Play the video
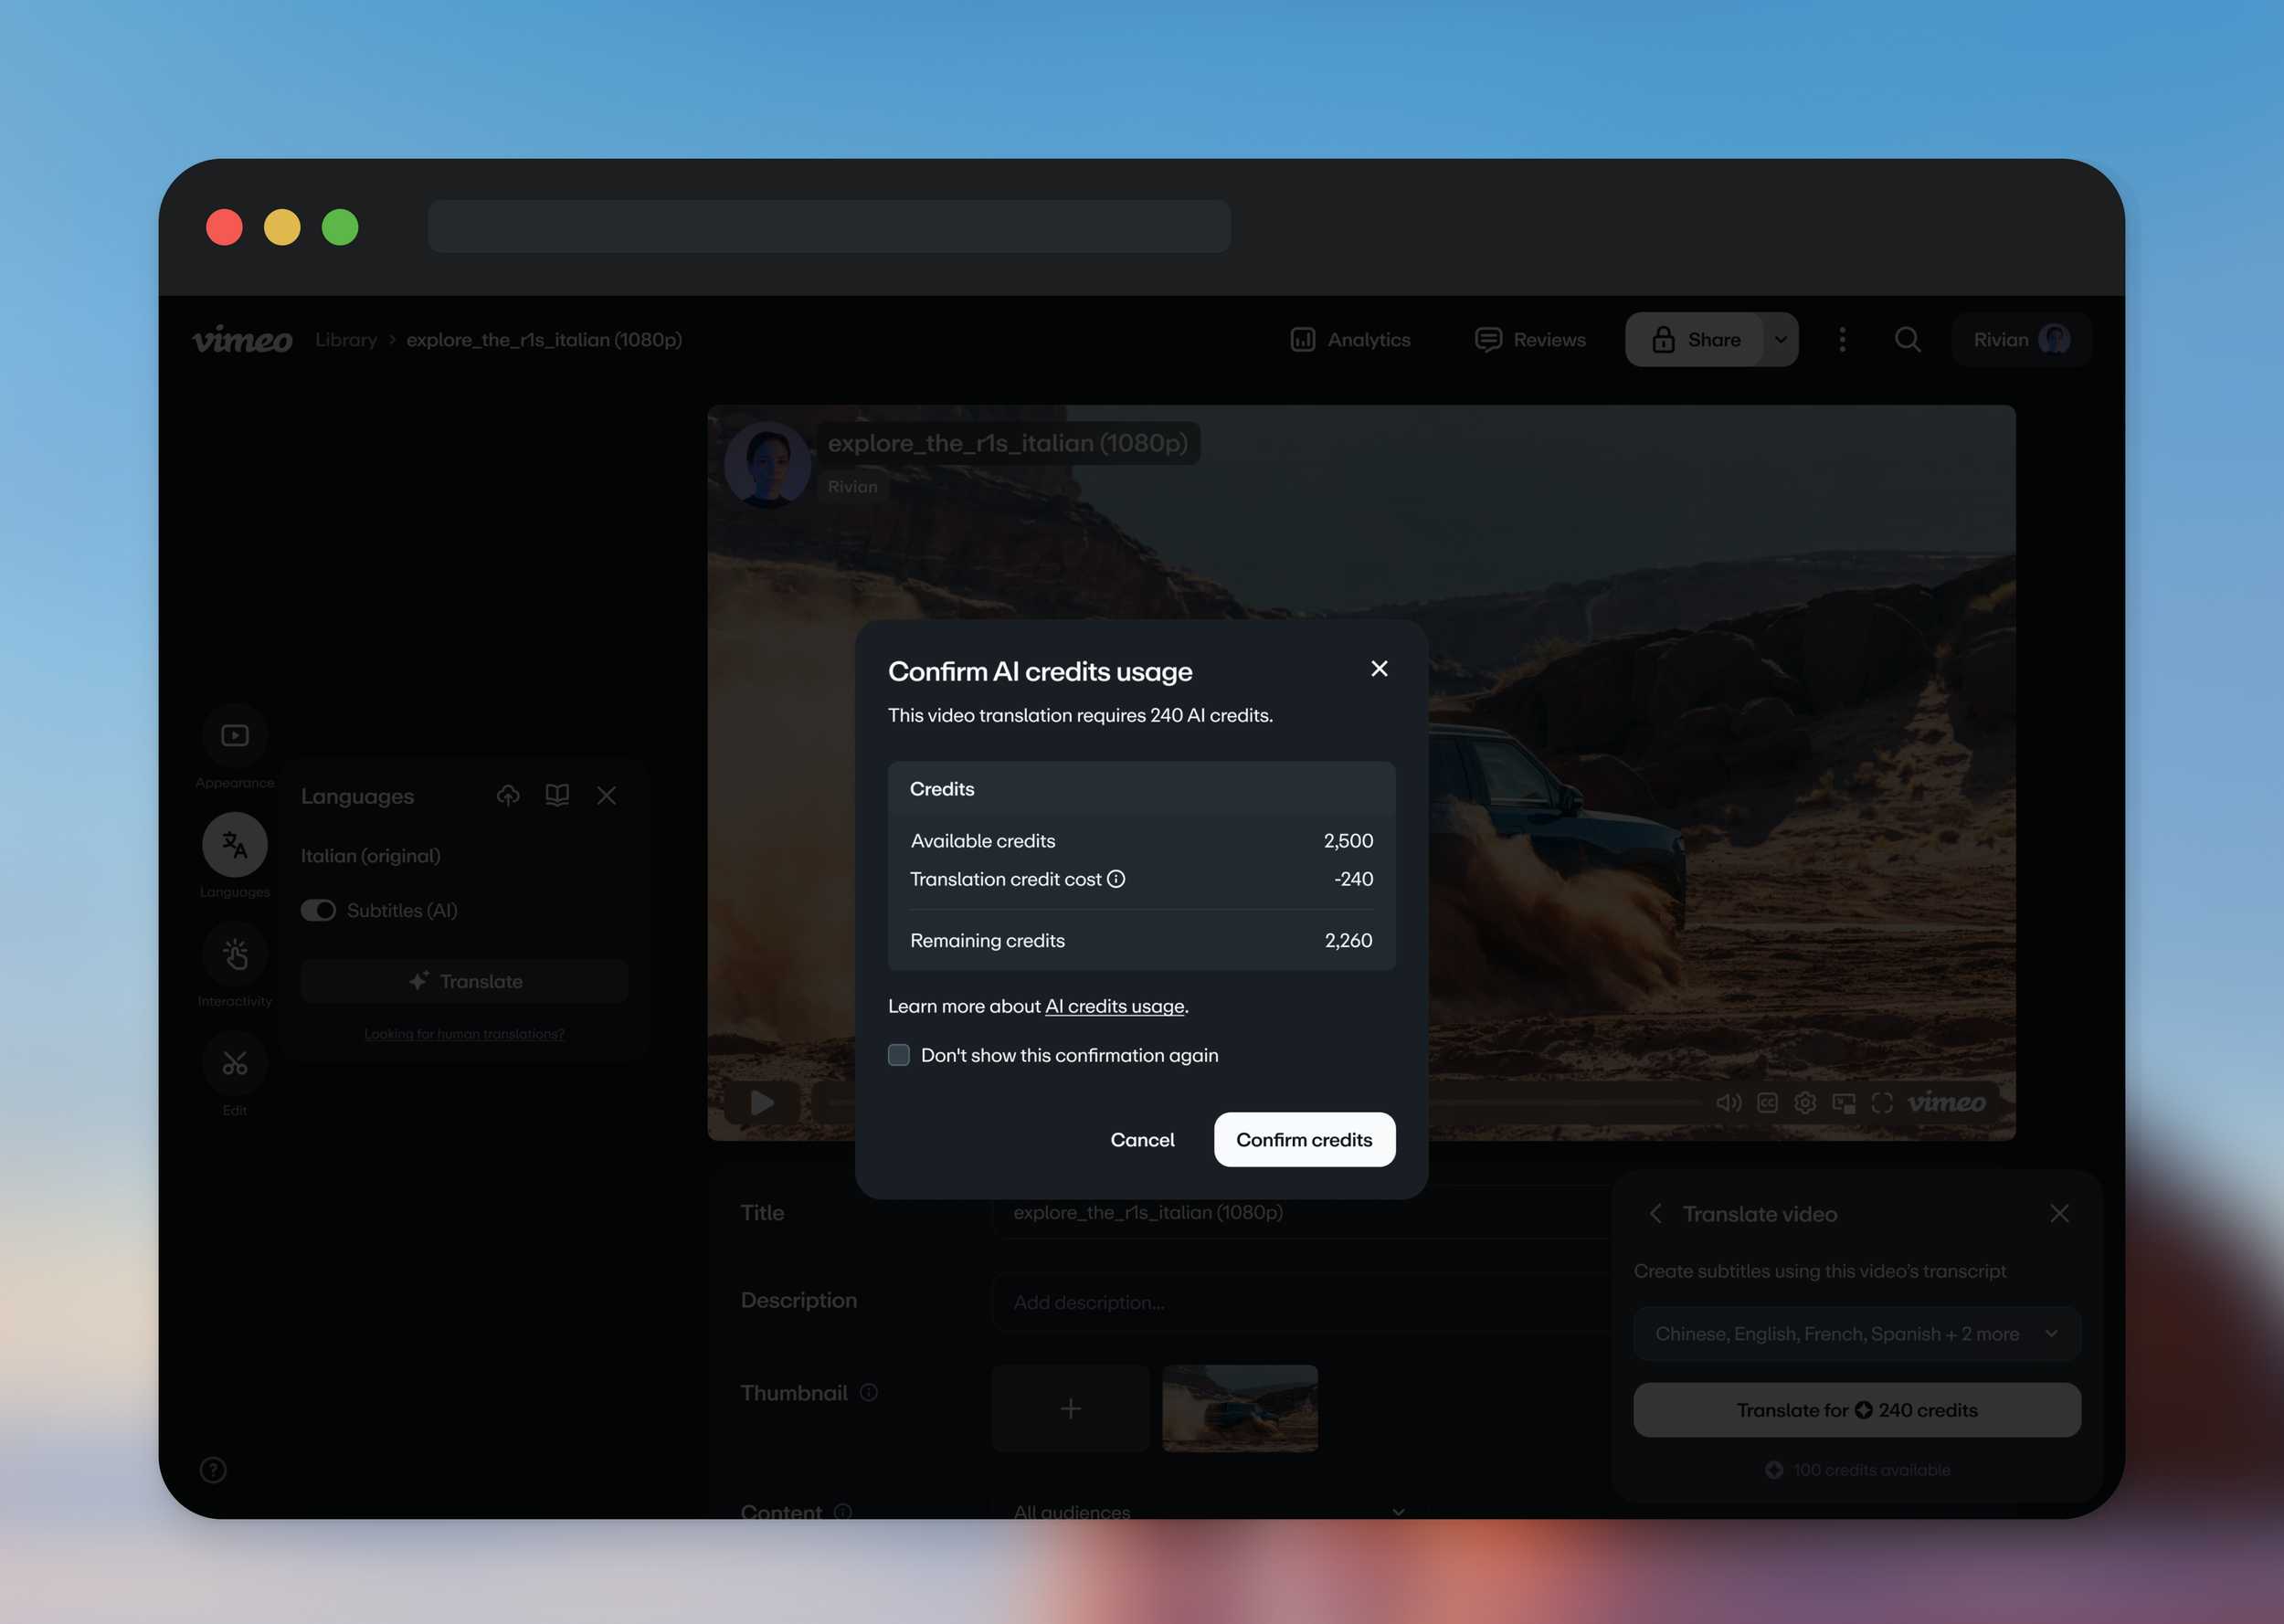Viewport: 2284px width, 1624px height. tap(762, 1102)
